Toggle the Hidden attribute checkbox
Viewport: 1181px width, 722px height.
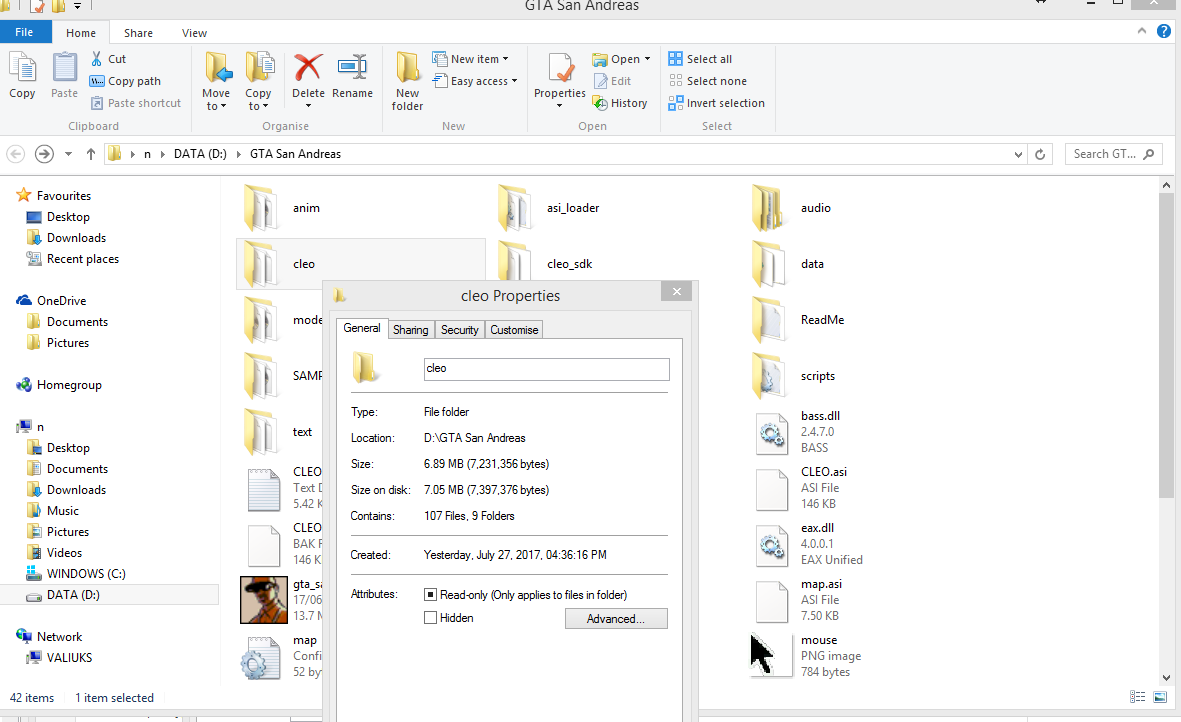pyautogui.click(x=430, y=618)
